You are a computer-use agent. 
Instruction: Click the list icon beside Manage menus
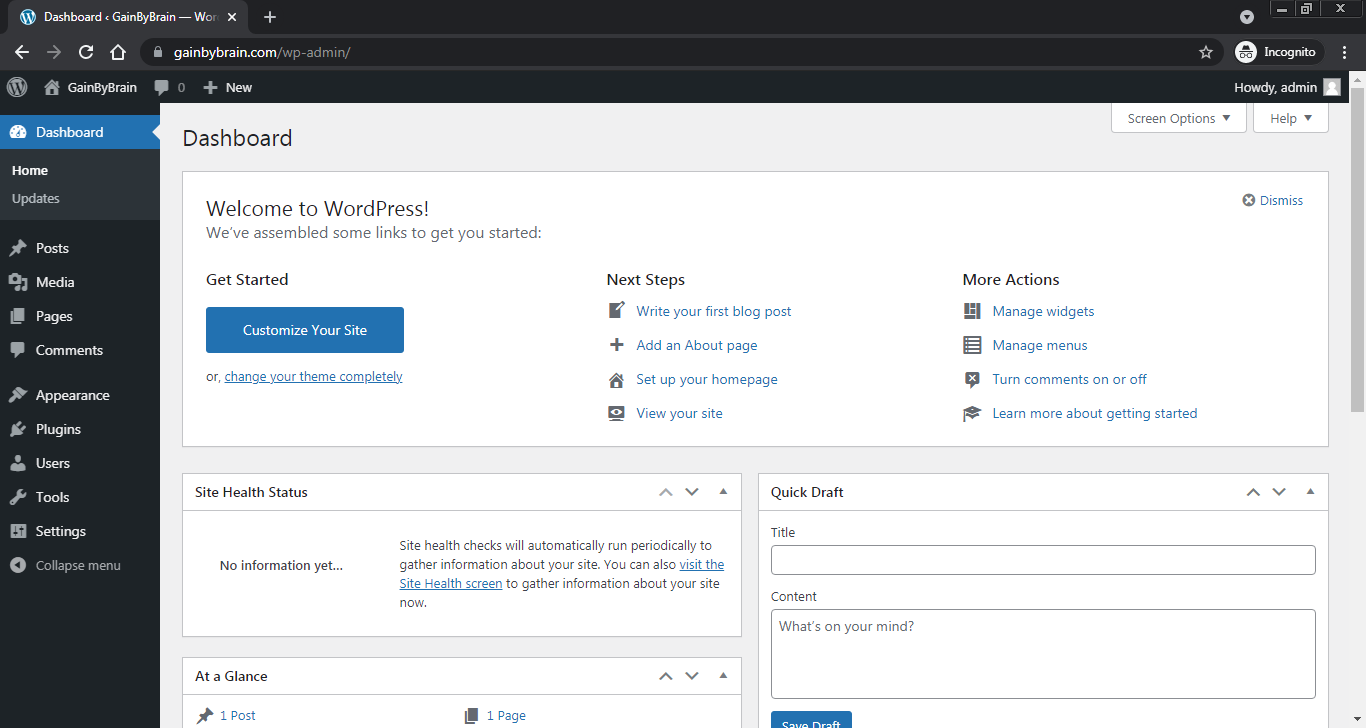[972, 345]
